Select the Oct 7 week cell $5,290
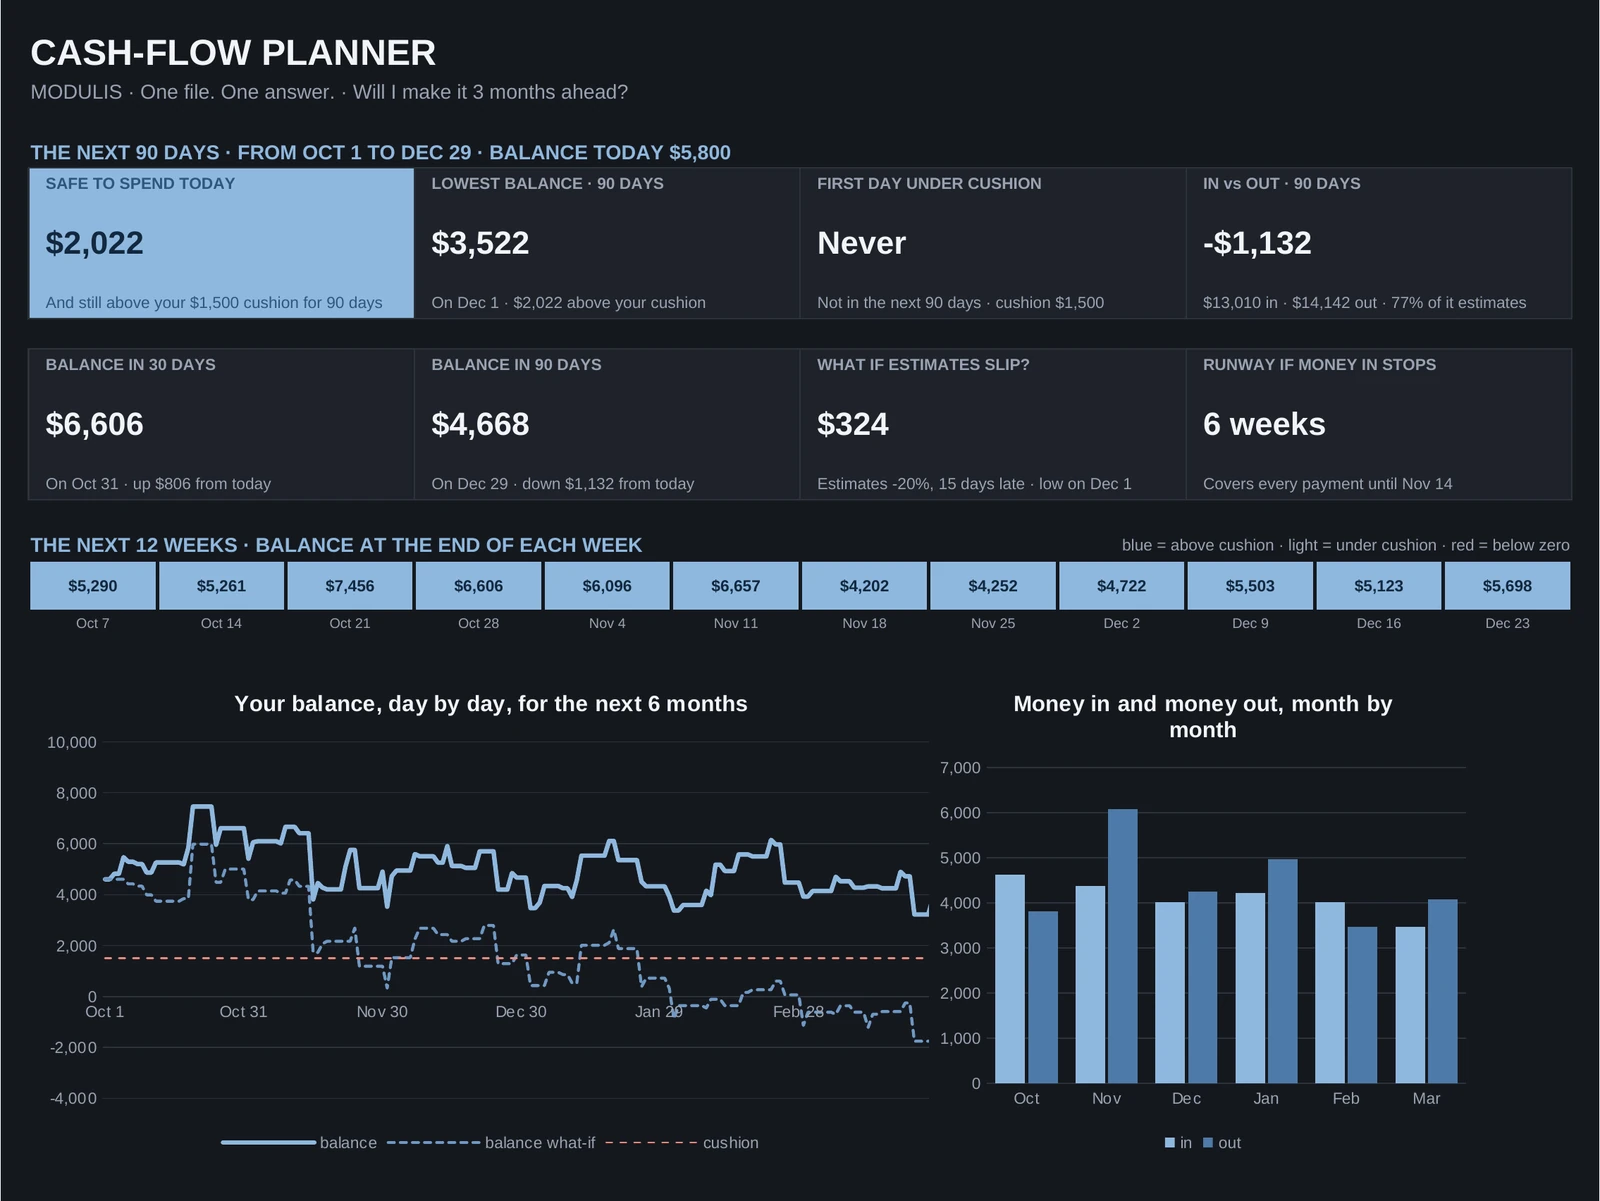 point(93,586)
